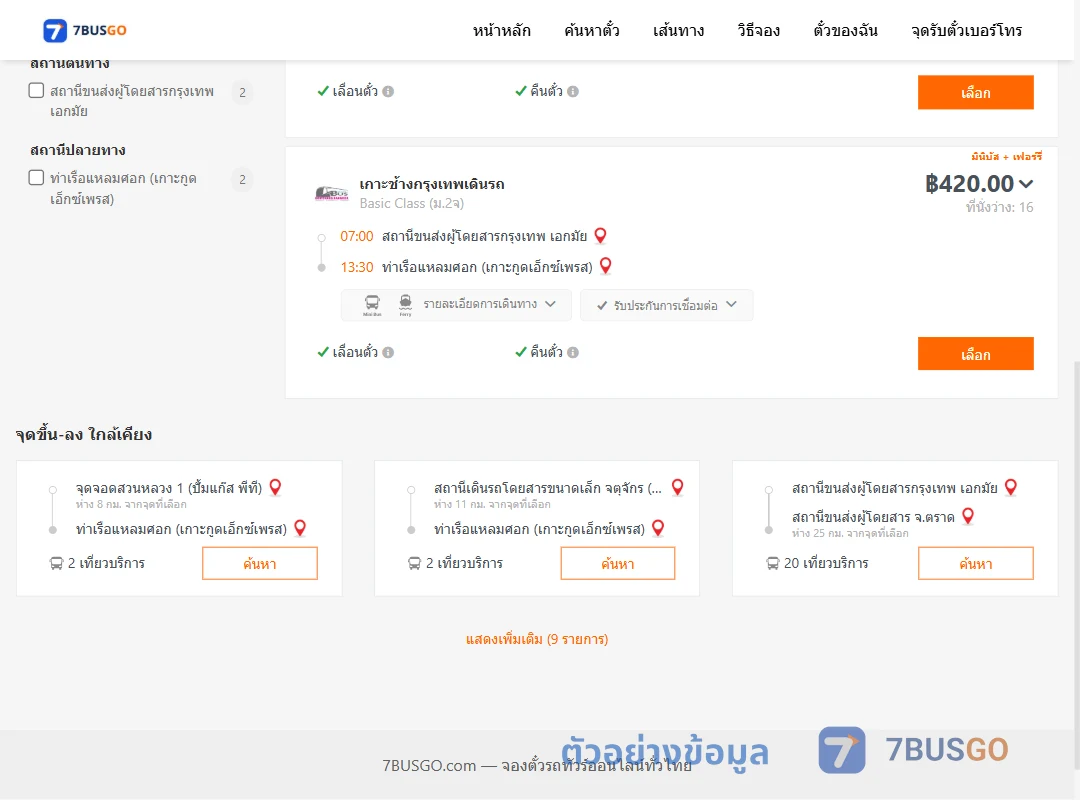Open the เส้นทาง menu item
Viewport: 1080px width, 800px height.
point(678,30)
